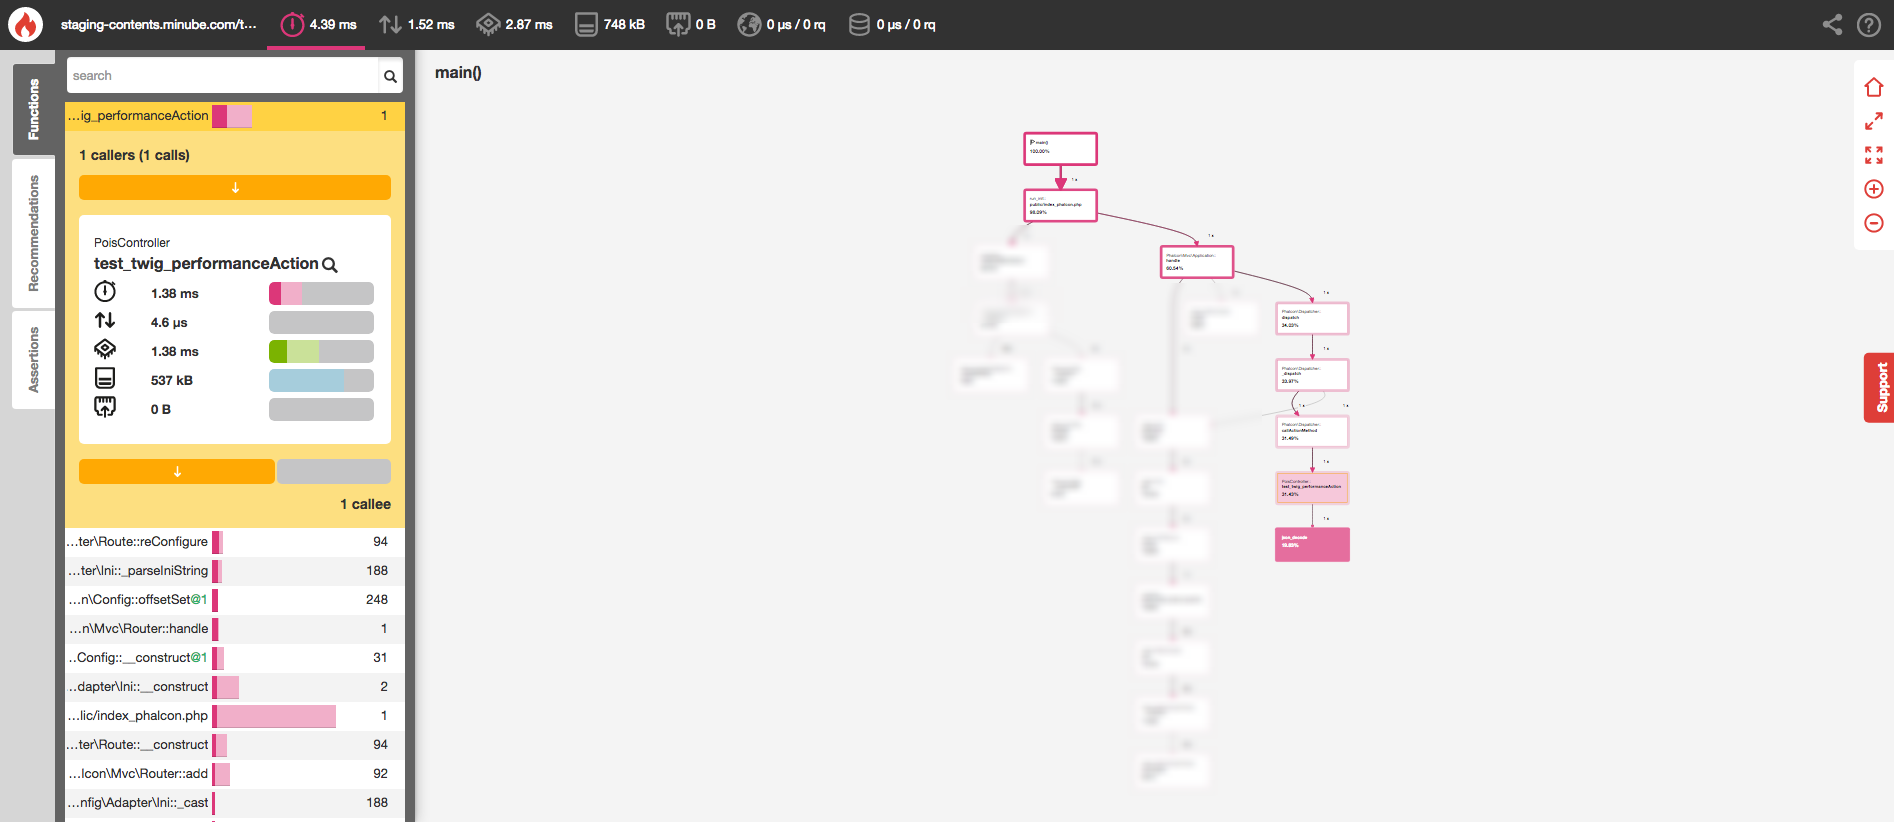Select the ...ter\Route::reConfigure function row

pyautogui.click(x=235, y=542)
